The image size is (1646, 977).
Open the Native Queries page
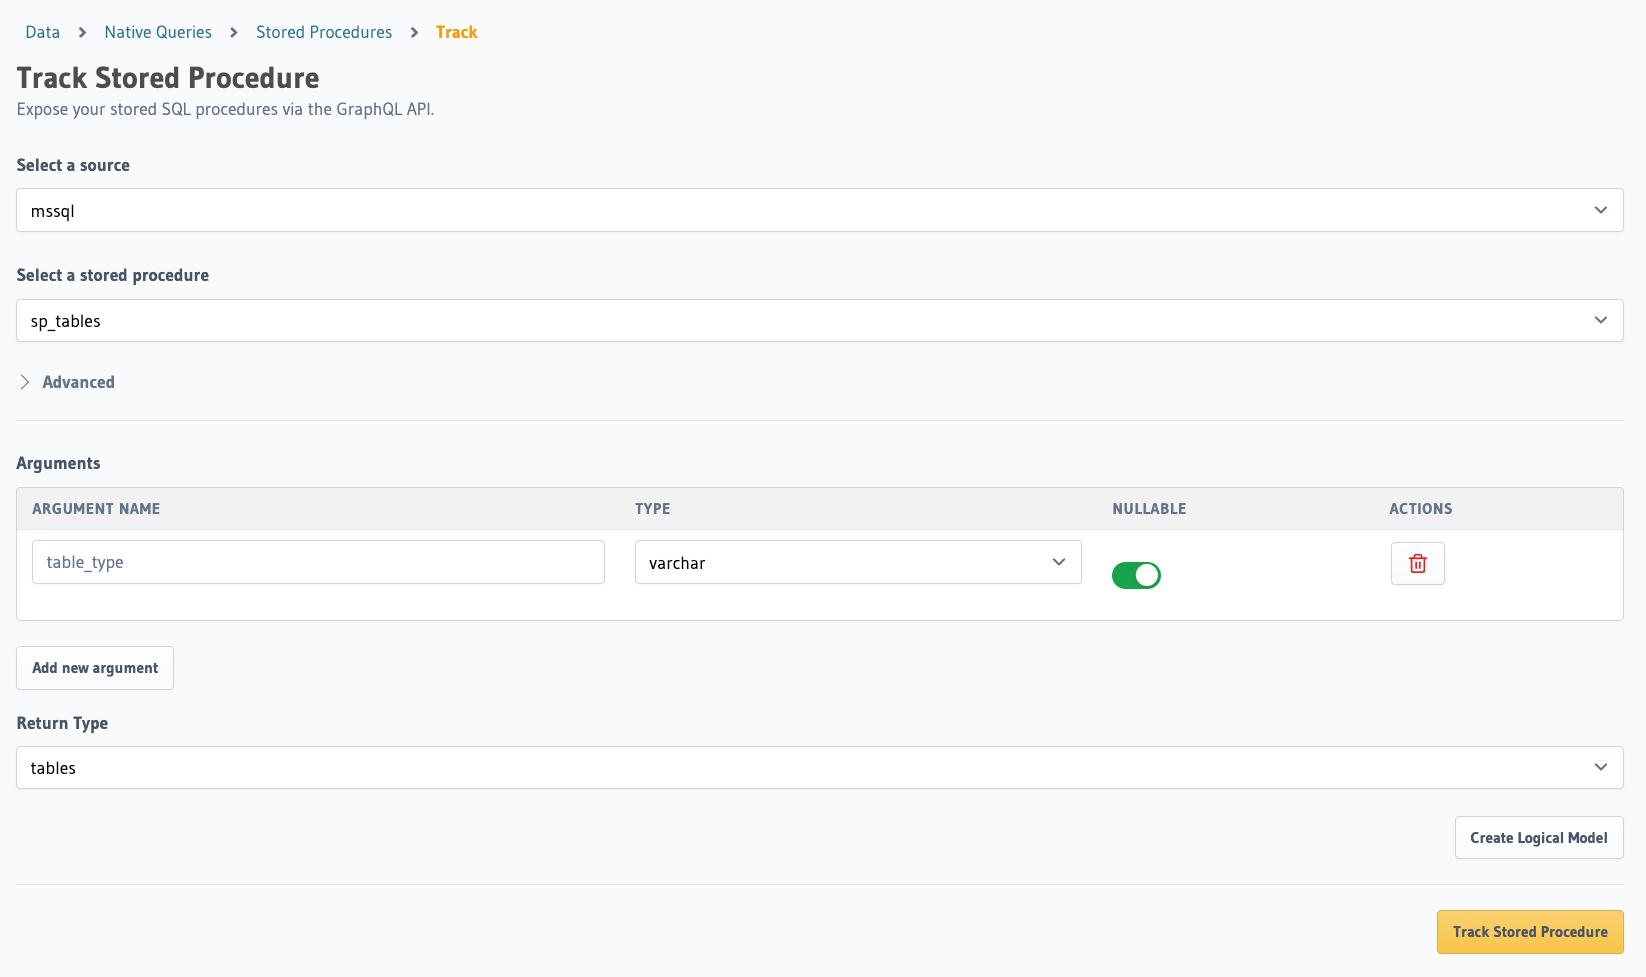click(x=157, y=32)
